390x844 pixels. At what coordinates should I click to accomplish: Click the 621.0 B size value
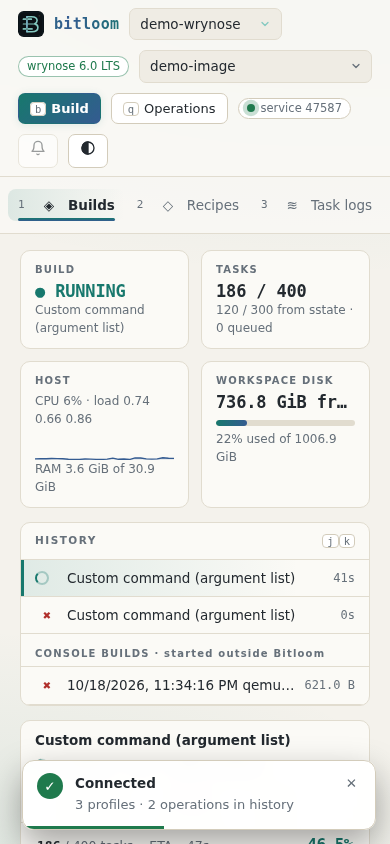coord(329,685)
